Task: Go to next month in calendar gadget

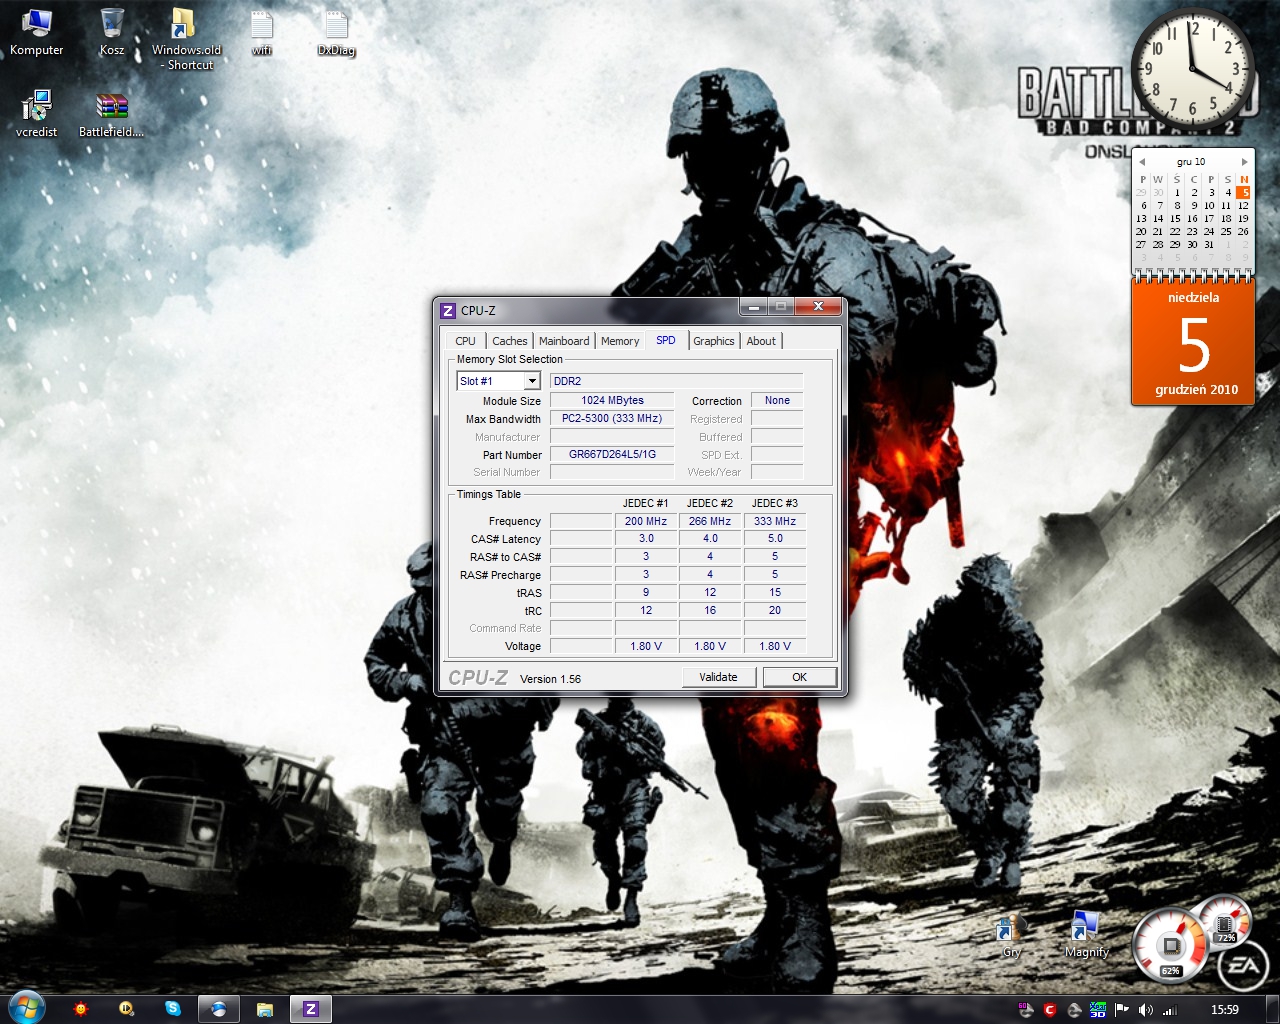Action: [x=1244, y=161]
